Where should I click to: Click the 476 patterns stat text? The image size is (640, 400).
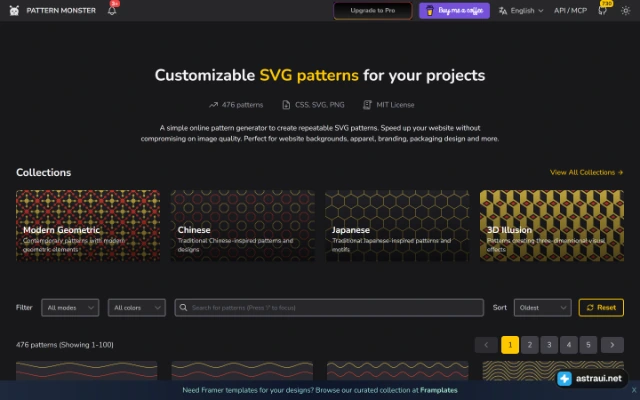[x=242, y=105]
